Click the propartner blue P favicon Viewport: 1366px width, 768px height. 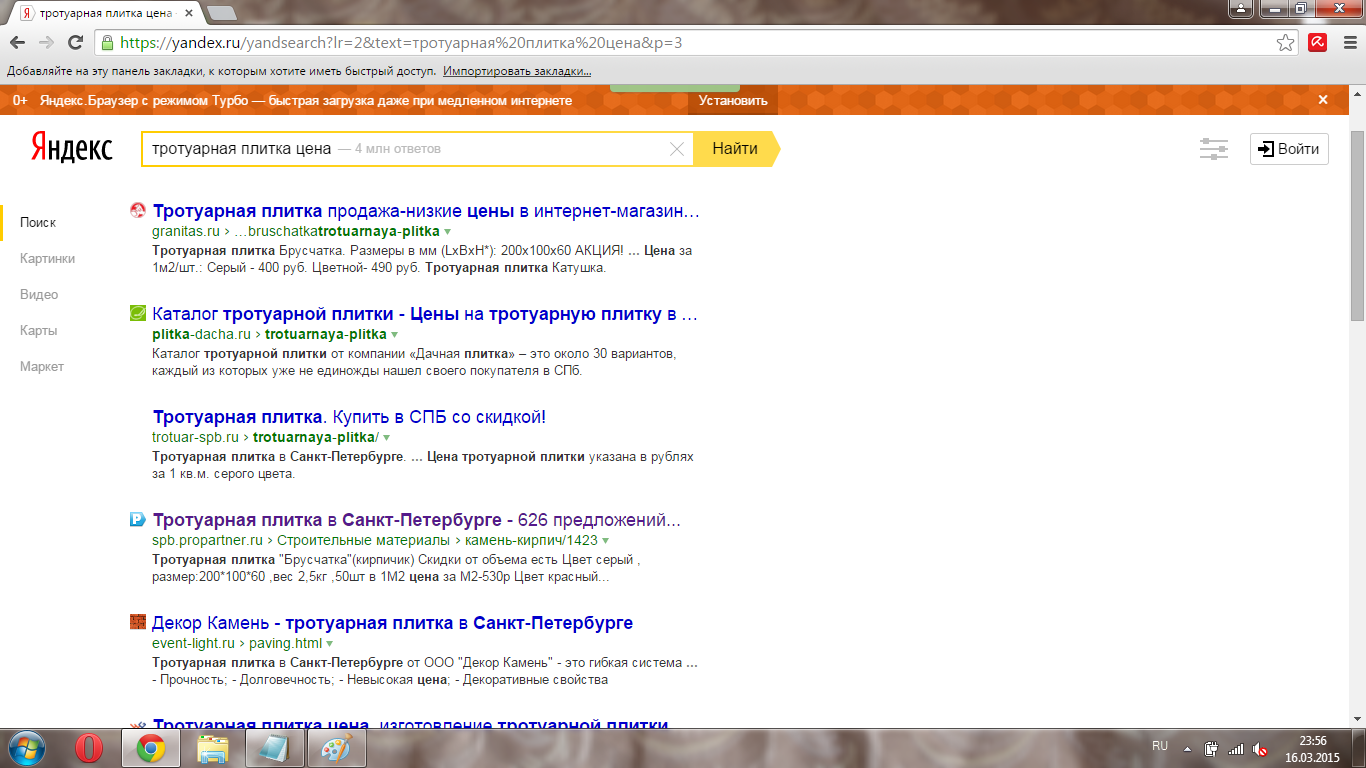coord(138,519)
